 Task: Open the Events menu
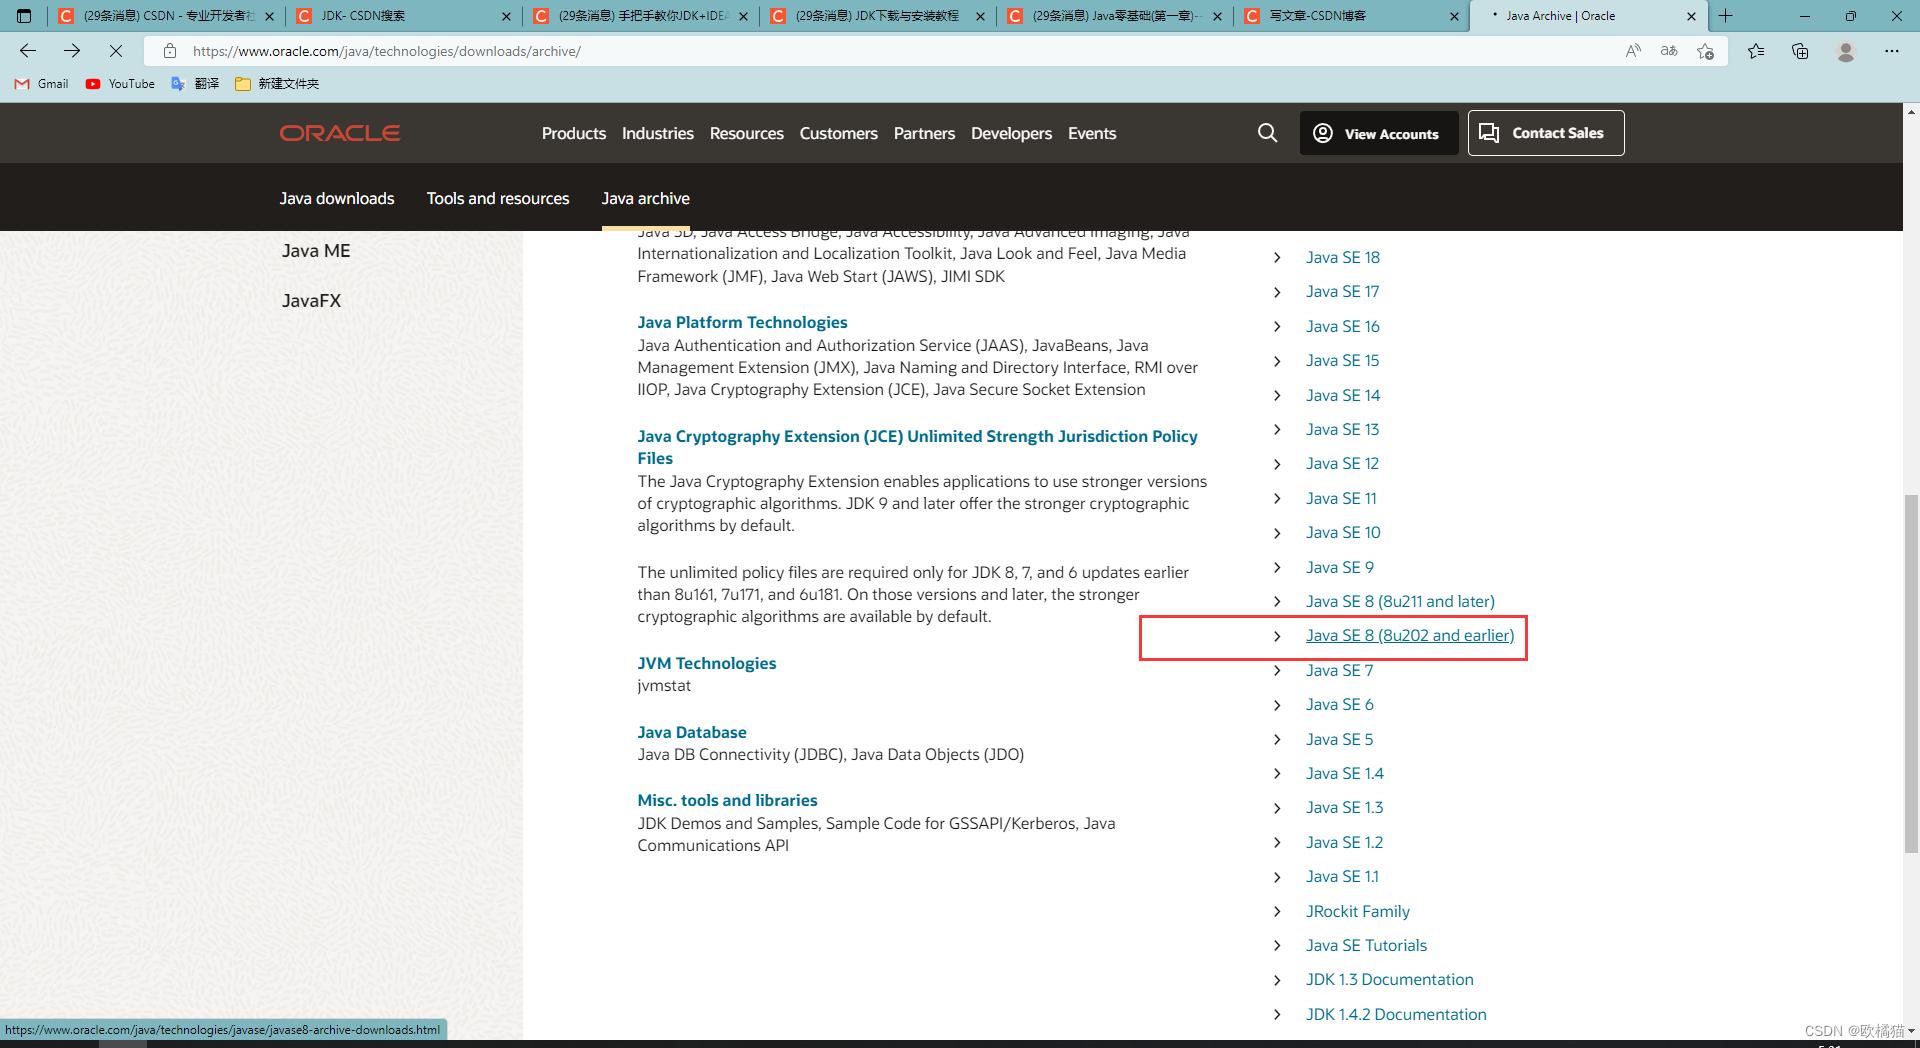(1092, 133)
